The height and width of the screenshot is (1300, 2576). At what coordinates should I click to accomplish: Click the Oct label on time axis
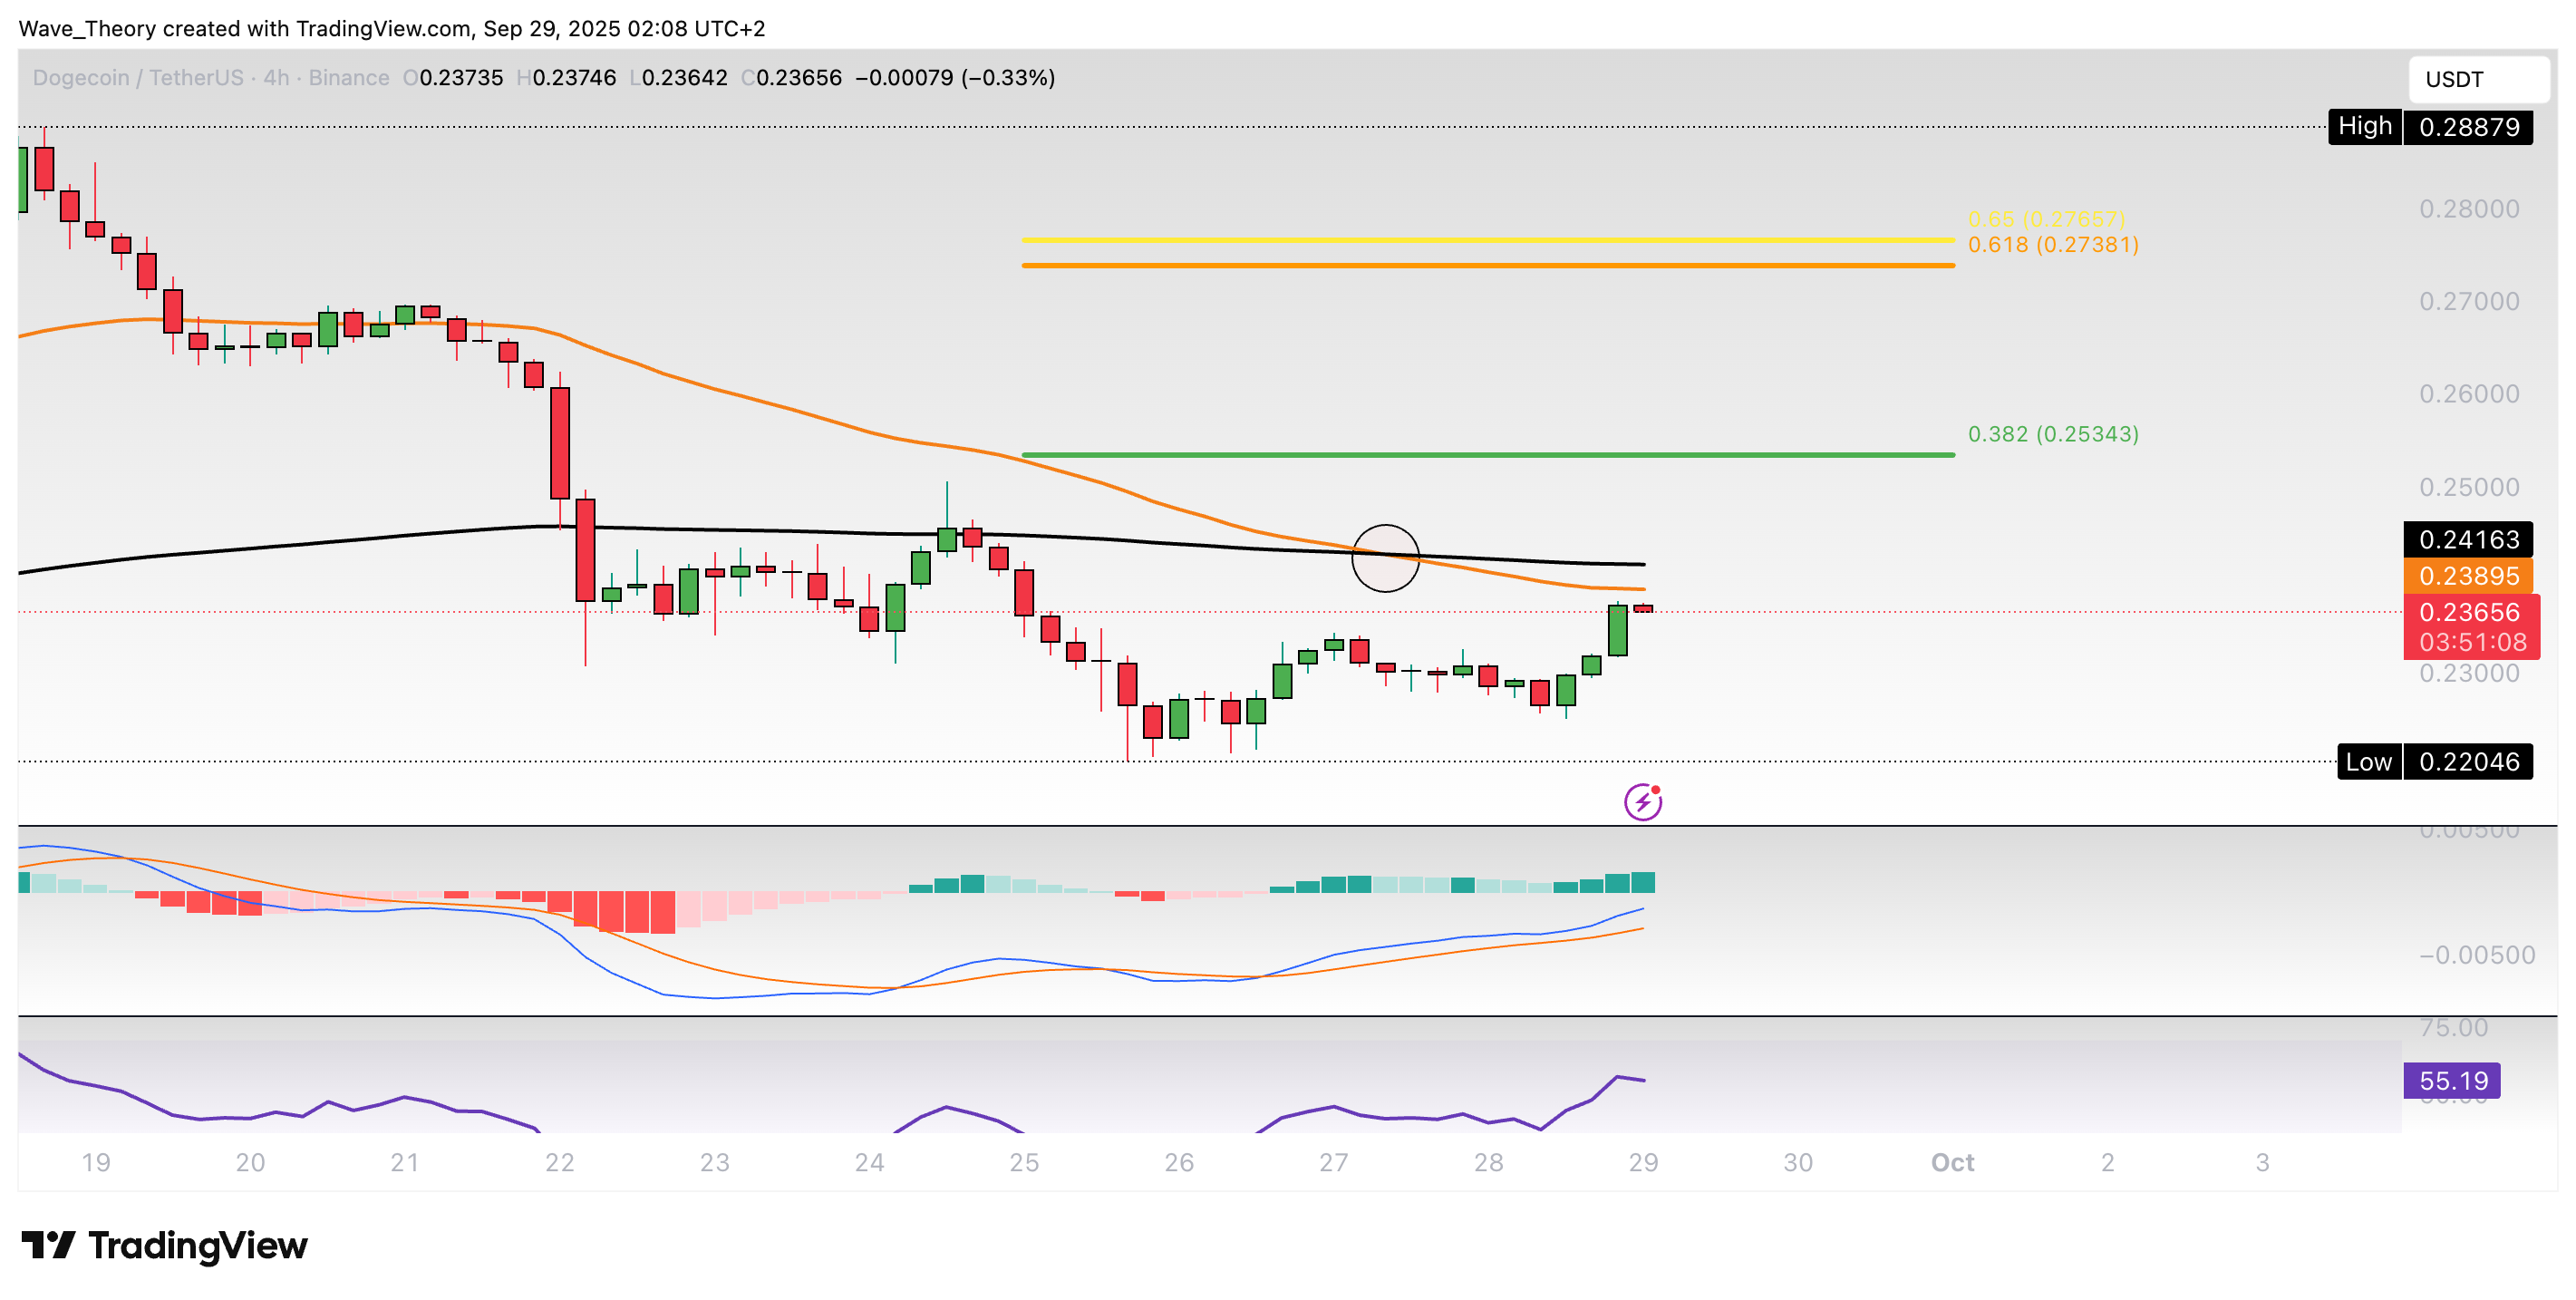click(1952, 1162)
